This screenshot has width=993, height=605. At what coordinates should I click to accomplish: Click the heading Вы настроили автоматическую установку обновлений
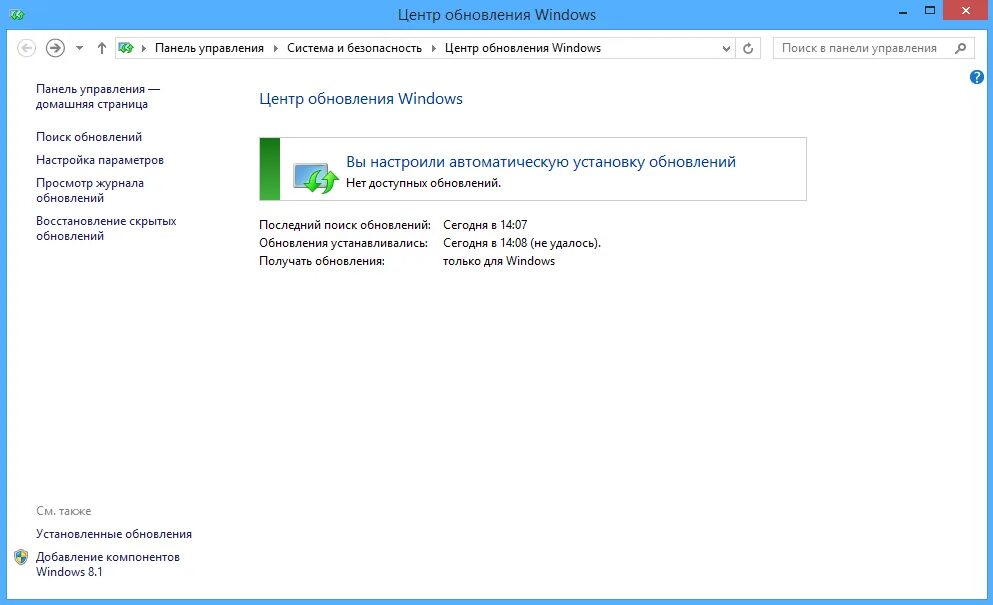(x=541, y=162)
